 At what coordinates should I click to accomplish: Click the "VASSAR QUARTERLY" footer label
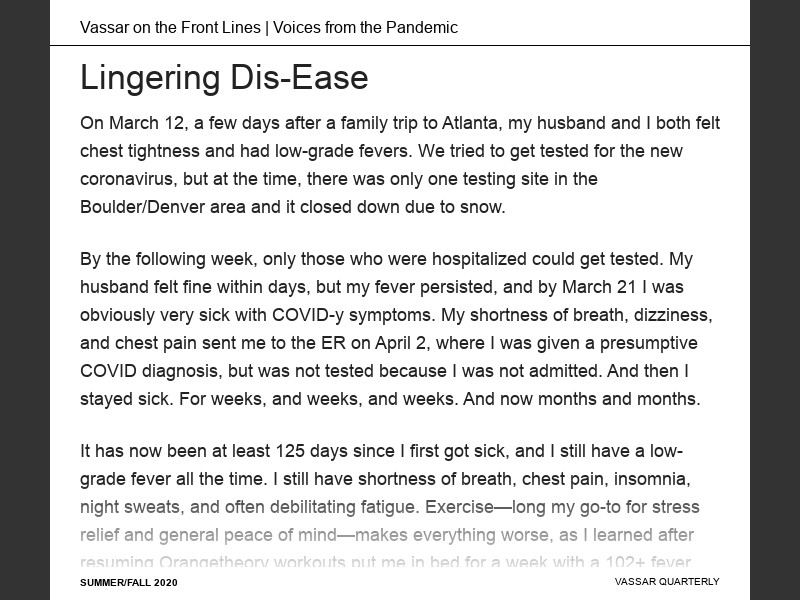667,582
